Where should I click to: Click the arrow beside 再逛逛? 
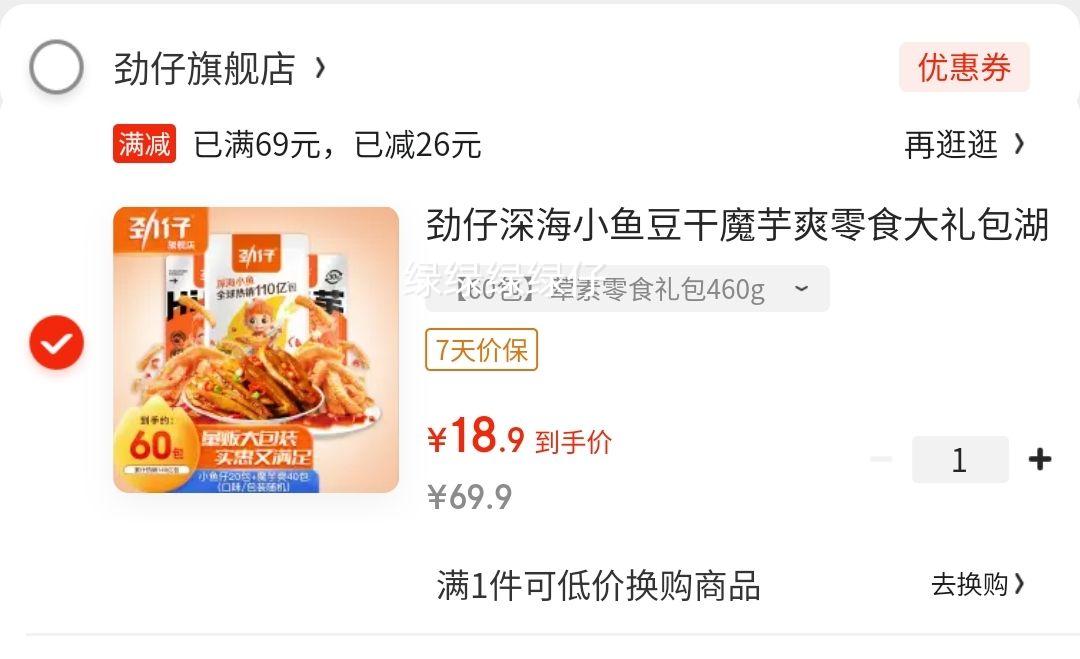click(1019, 144)
